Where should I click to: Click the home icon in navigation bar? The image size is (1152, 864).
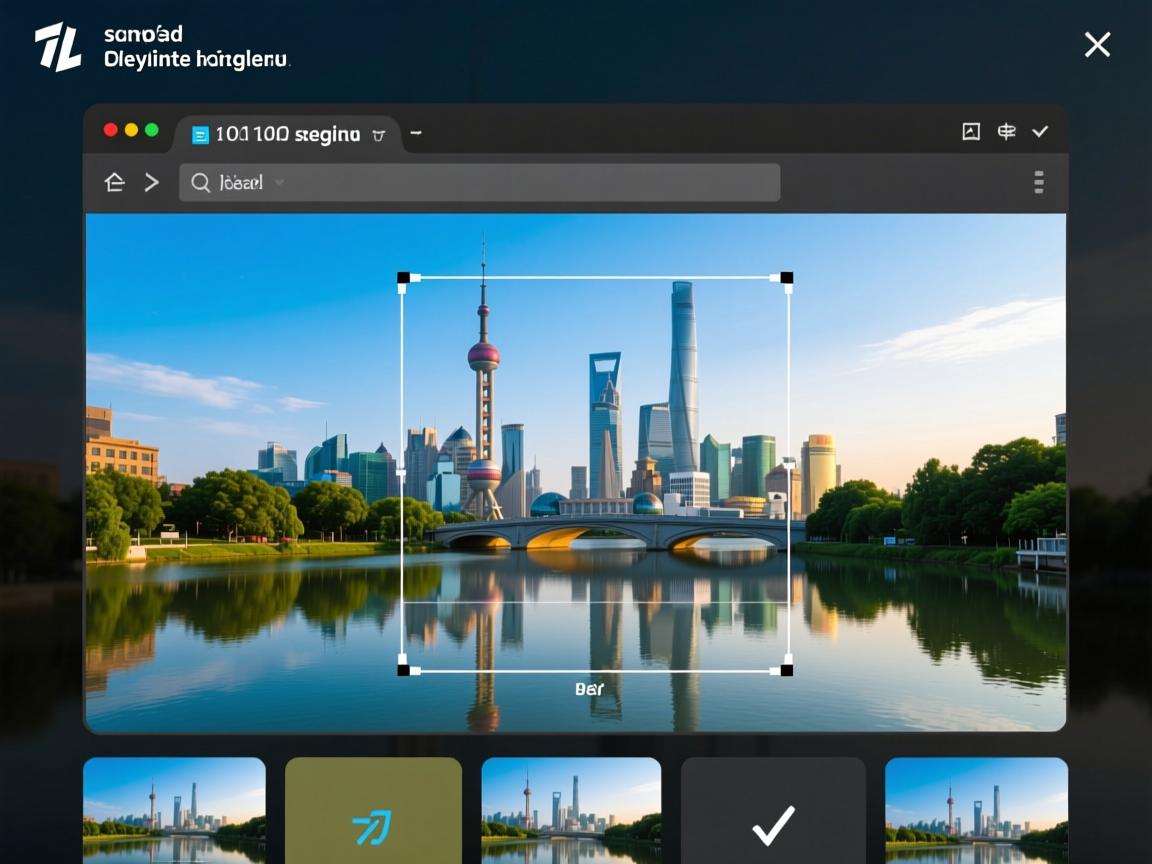[115, 182]
